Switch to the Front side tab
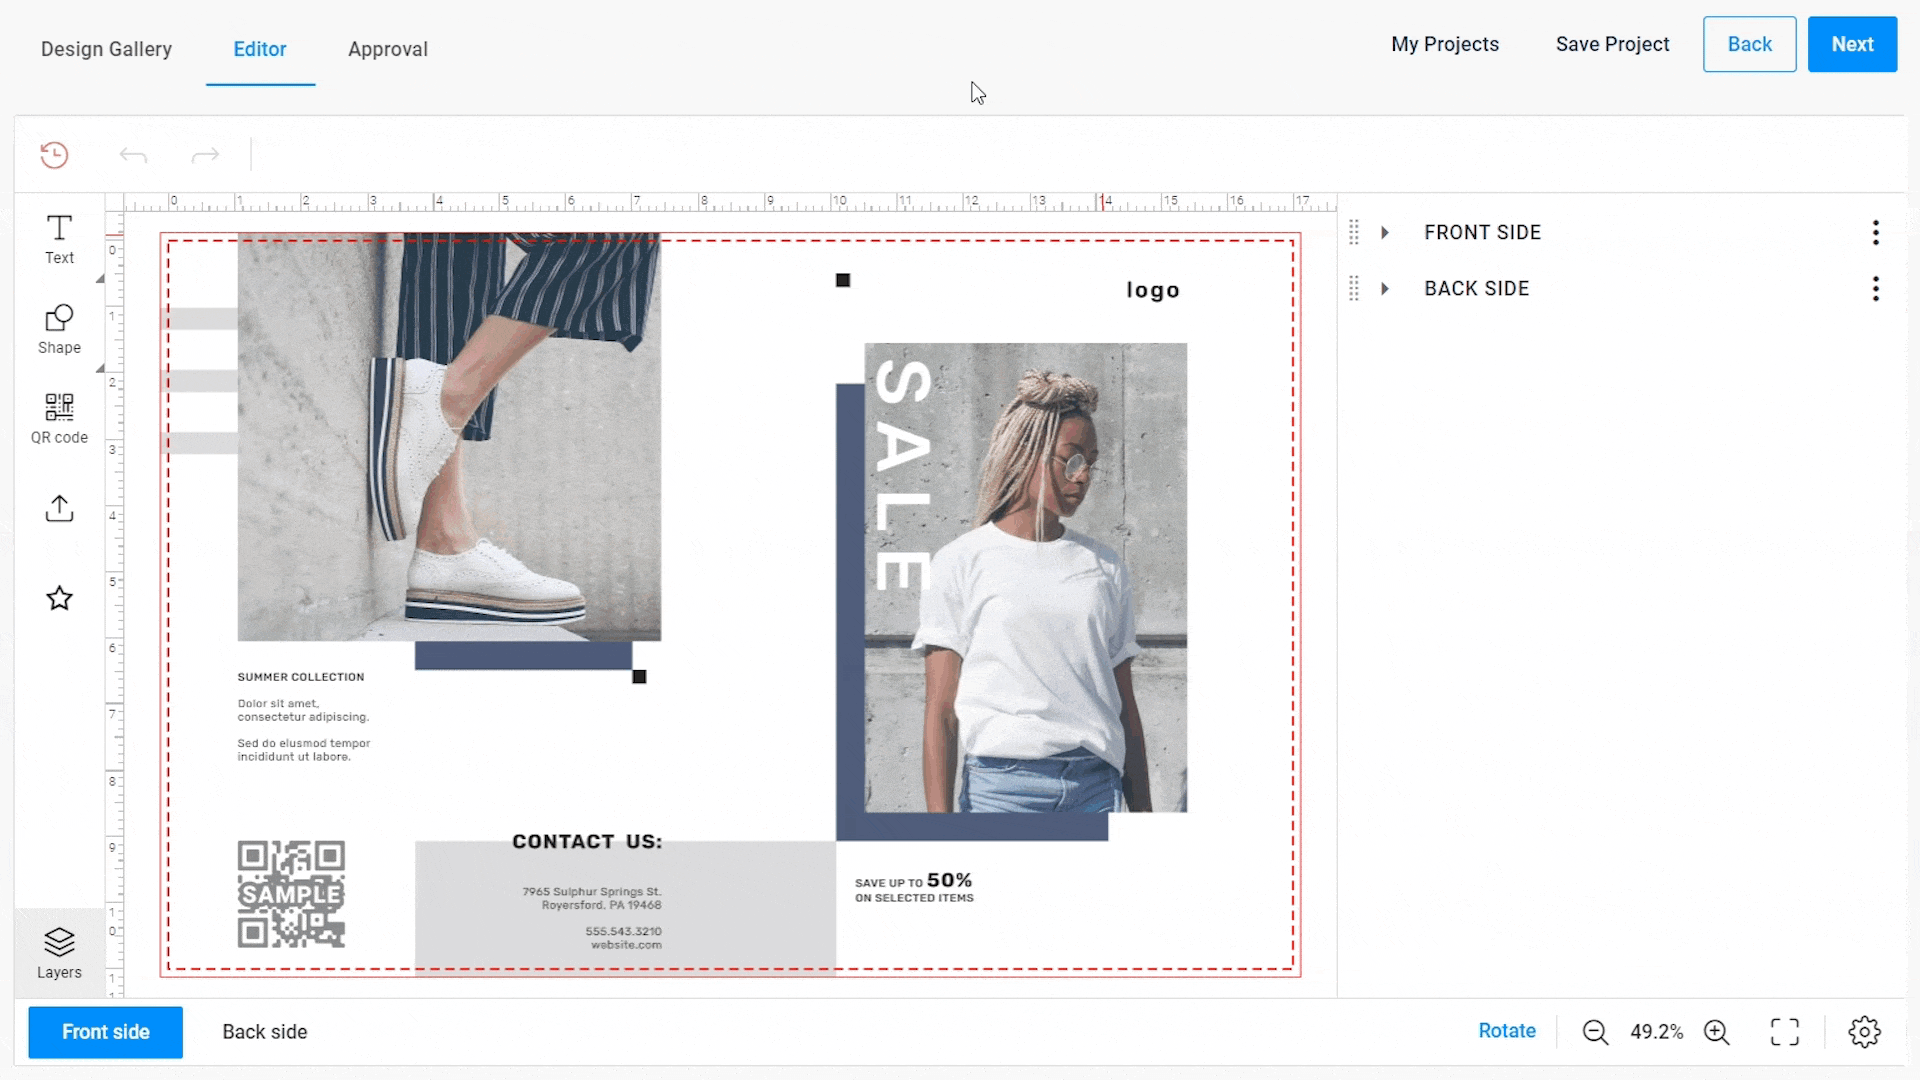The height and width of the screenshot is (1080, 1920). (x=105, y=1031)
